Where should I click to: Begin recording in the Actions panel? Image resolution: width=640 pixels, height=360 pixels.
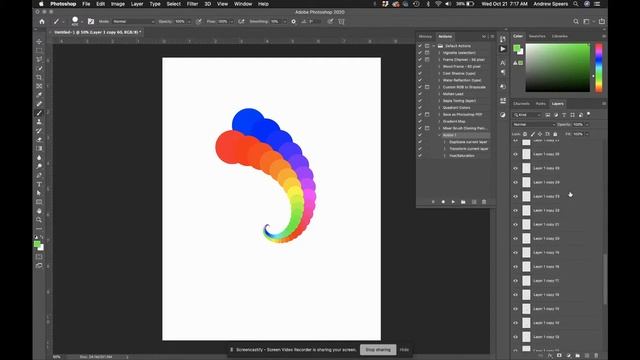coord(443,202)
